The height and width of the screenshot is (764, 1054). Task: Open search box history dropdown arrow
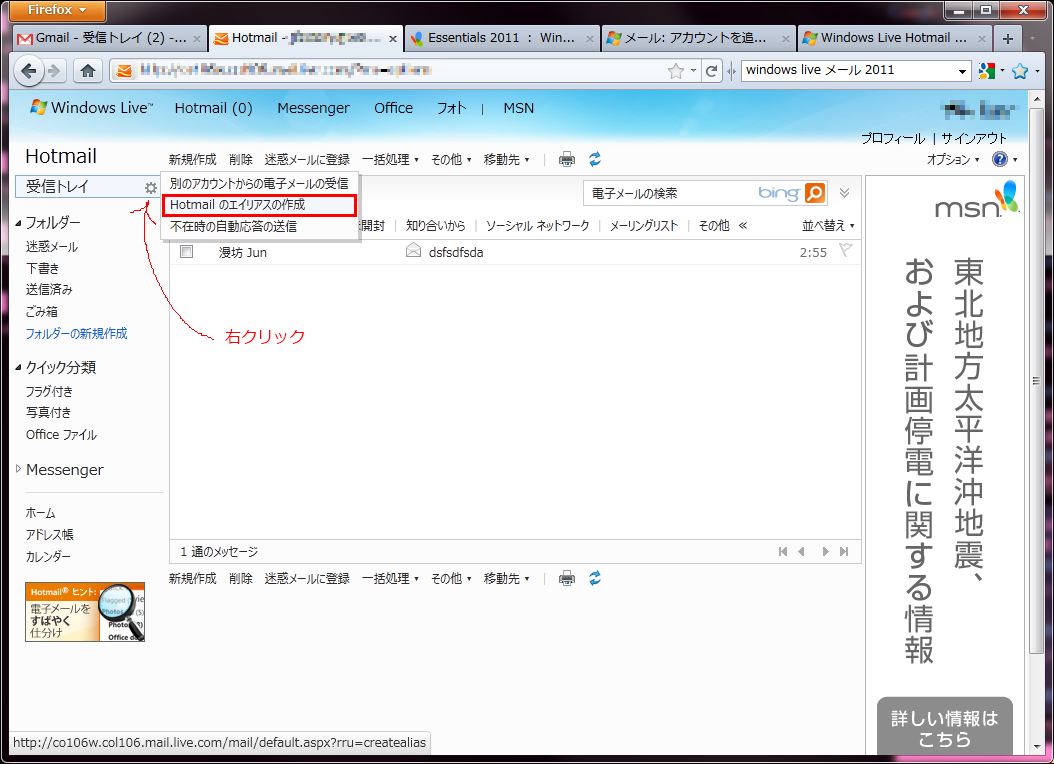click(963, 71)
